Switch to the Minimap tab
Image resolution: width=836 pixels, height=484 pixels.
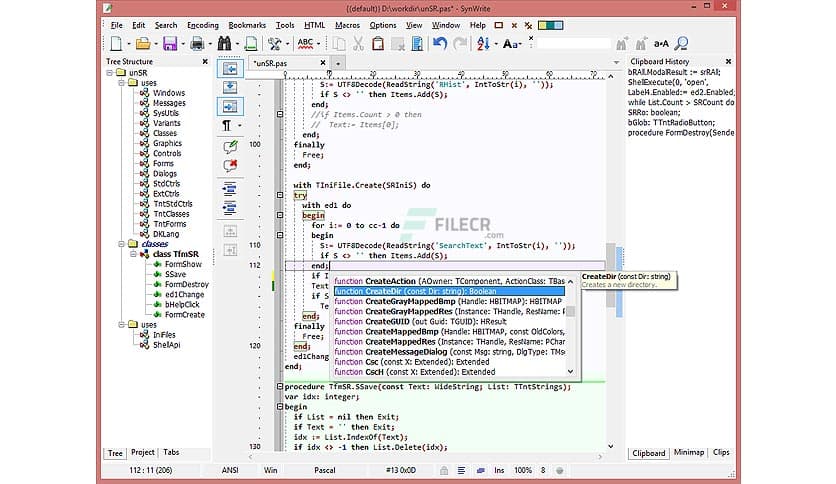(x=688, y=452)
